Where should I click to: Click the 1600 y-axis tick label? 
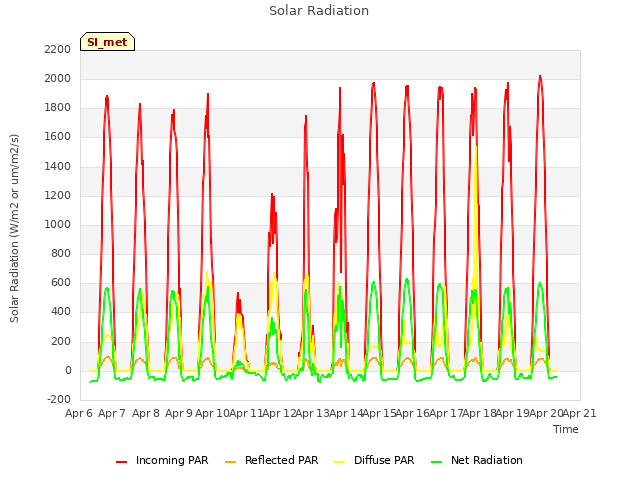tap(58, 137)
